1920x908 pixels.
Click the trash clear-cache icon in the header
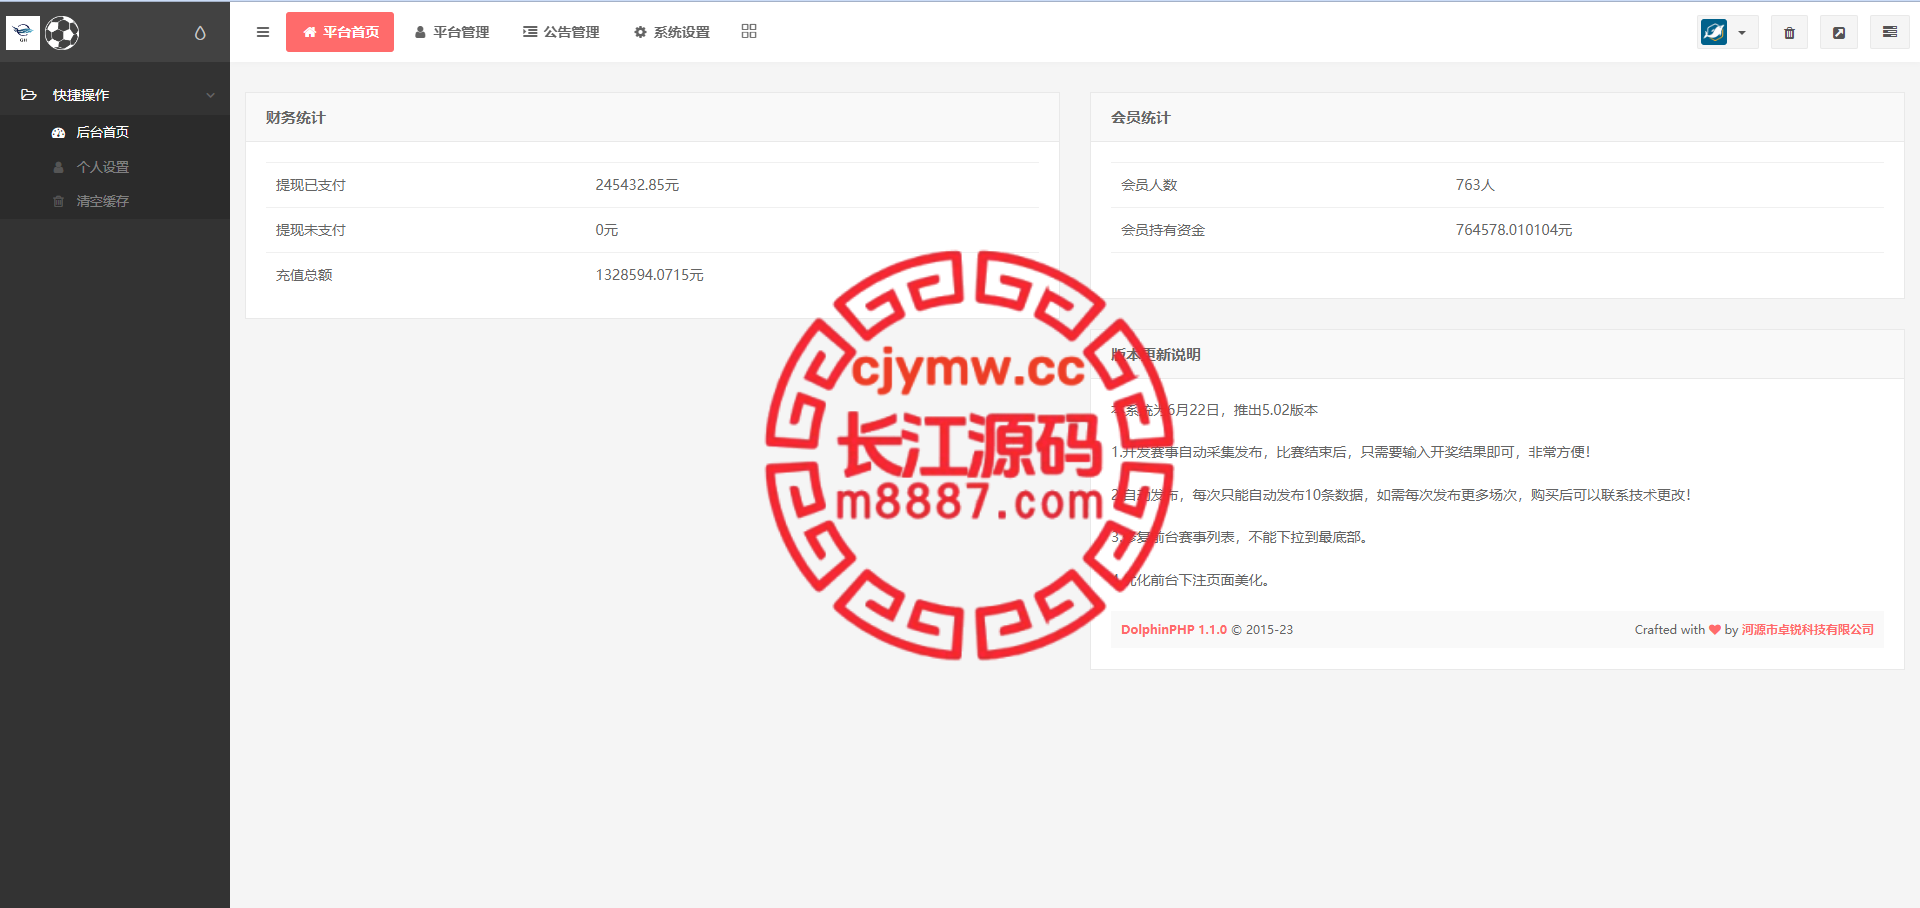coord(1790,32)
